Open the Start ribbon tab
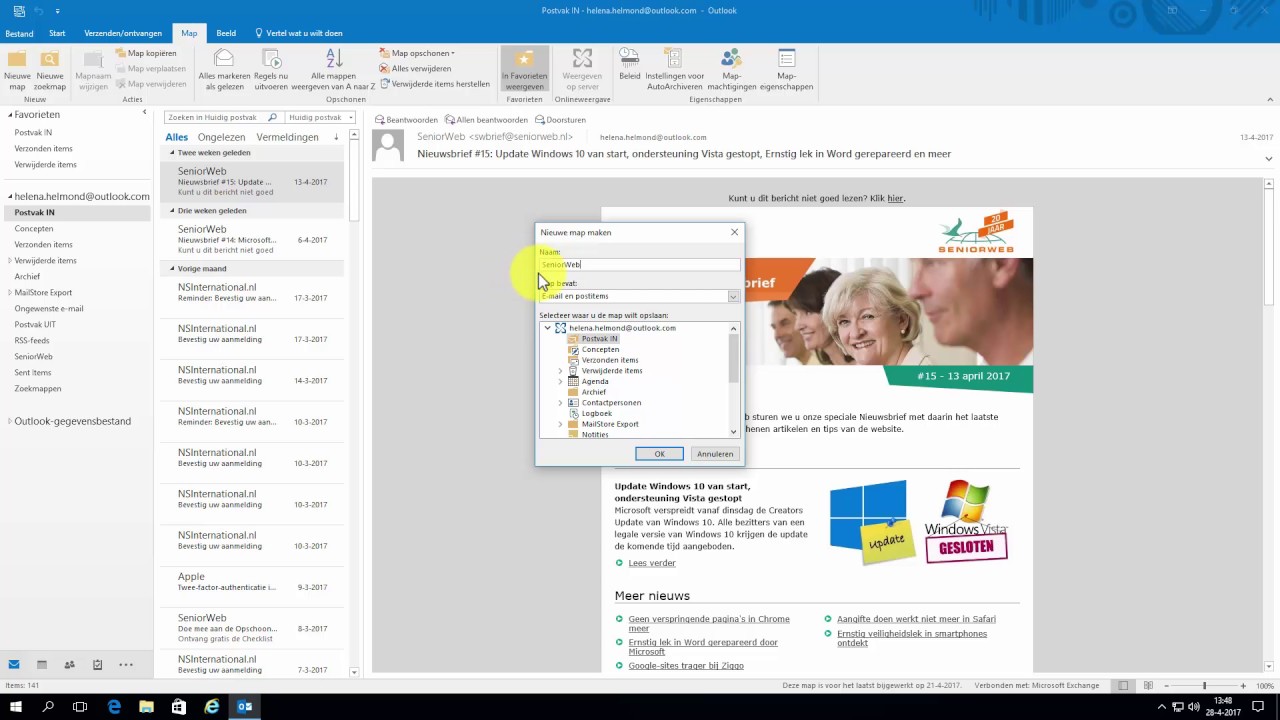 58,33
